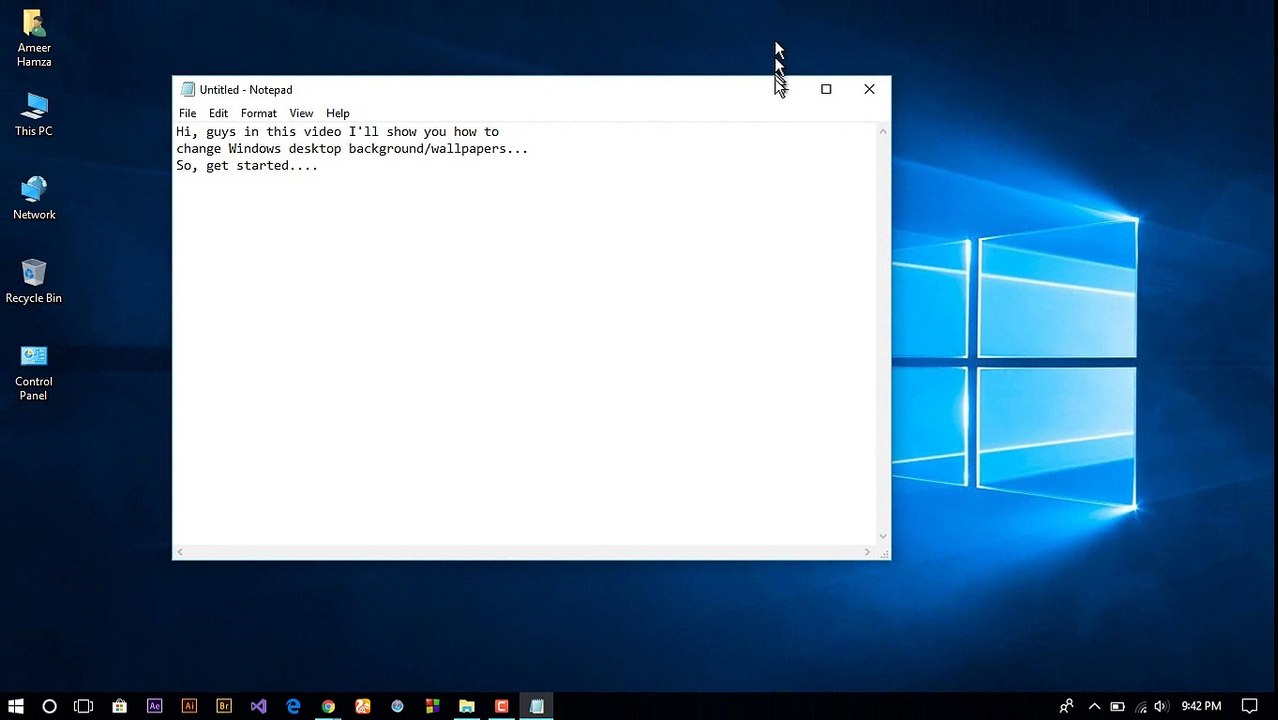Click scroll down arrow in Notepad
Image resolution: width=1278 pixels, height=720 pixels.
tap(883, 537)
